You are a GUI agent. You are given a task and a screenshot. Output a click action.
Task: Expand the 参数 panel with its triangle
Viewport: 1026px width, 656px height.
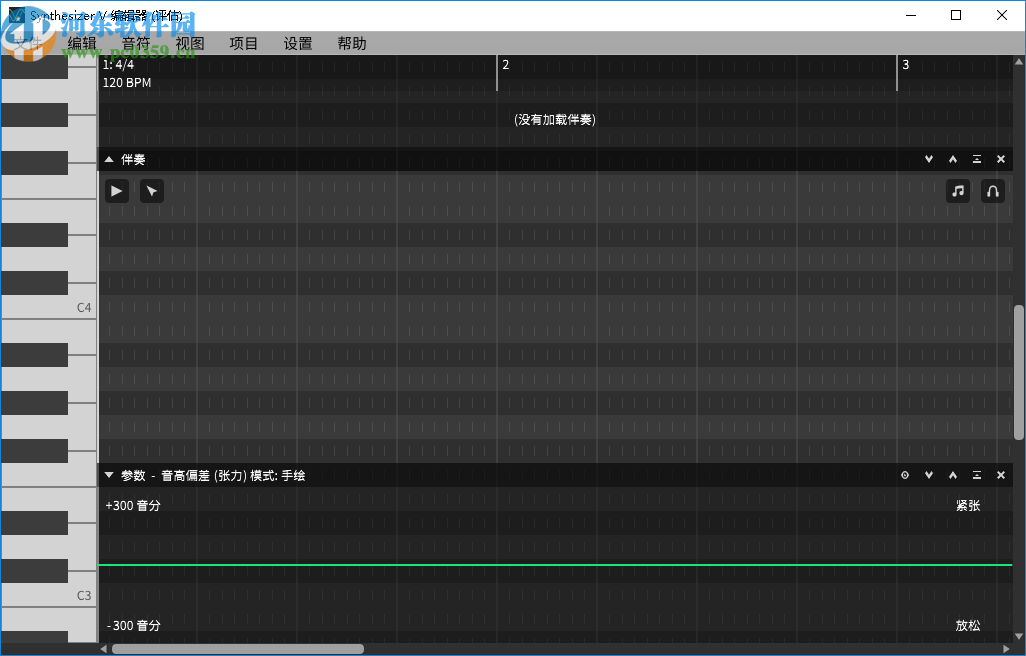[x=108, y=475]
